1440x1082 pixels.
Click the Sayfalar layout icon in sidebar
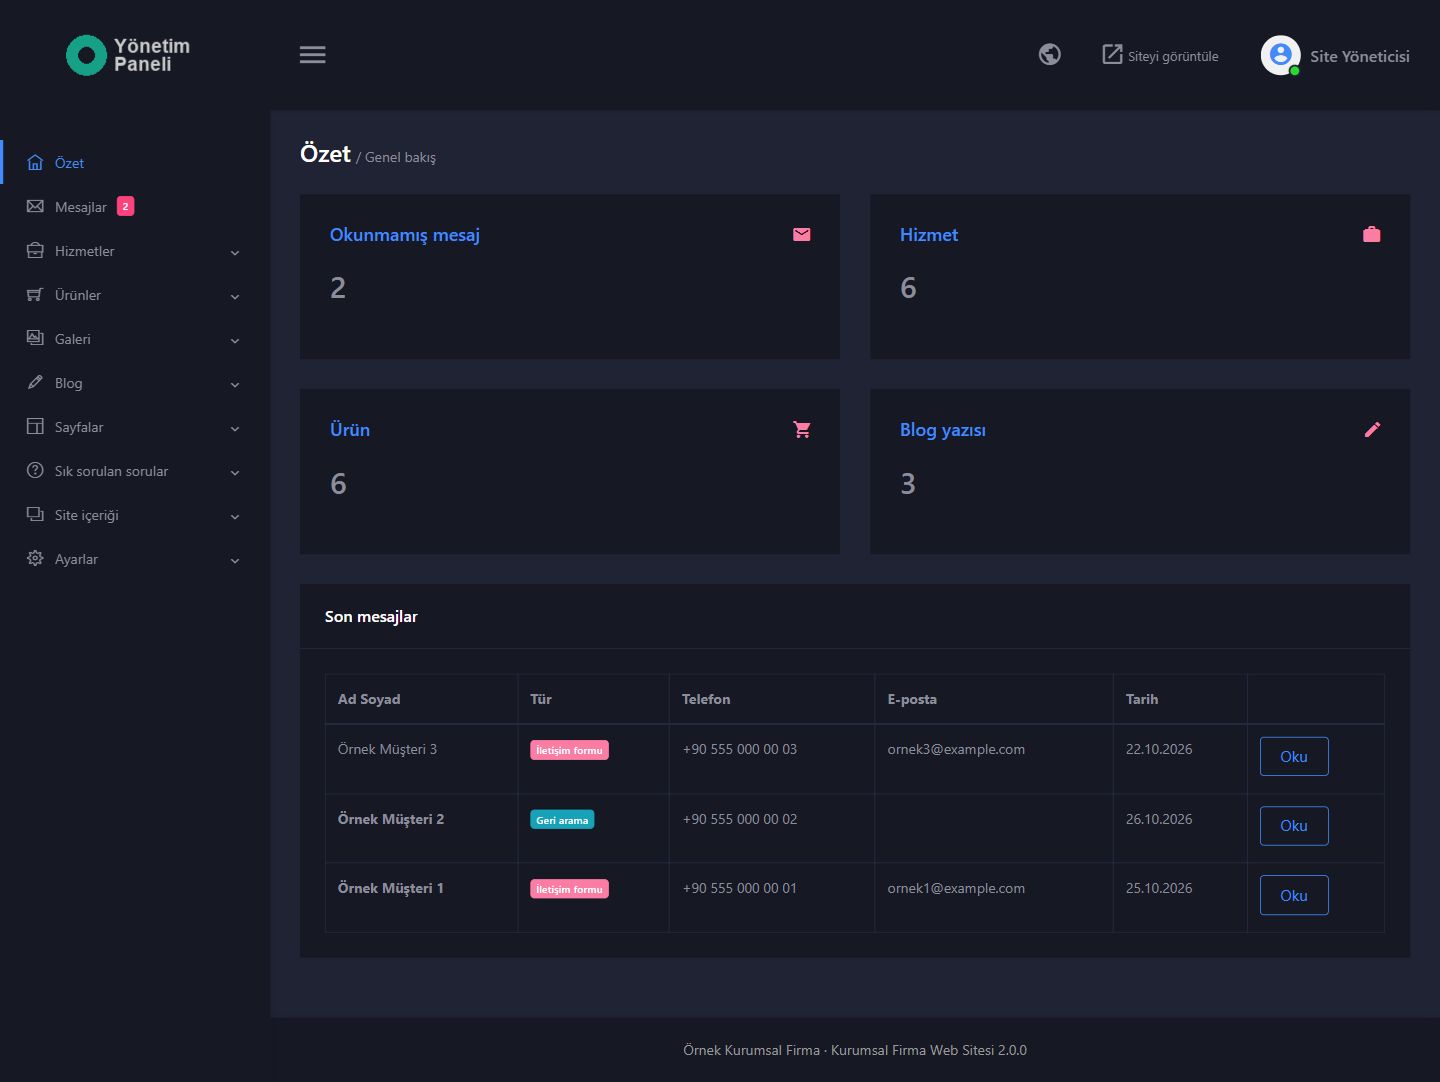coord(35,426)
